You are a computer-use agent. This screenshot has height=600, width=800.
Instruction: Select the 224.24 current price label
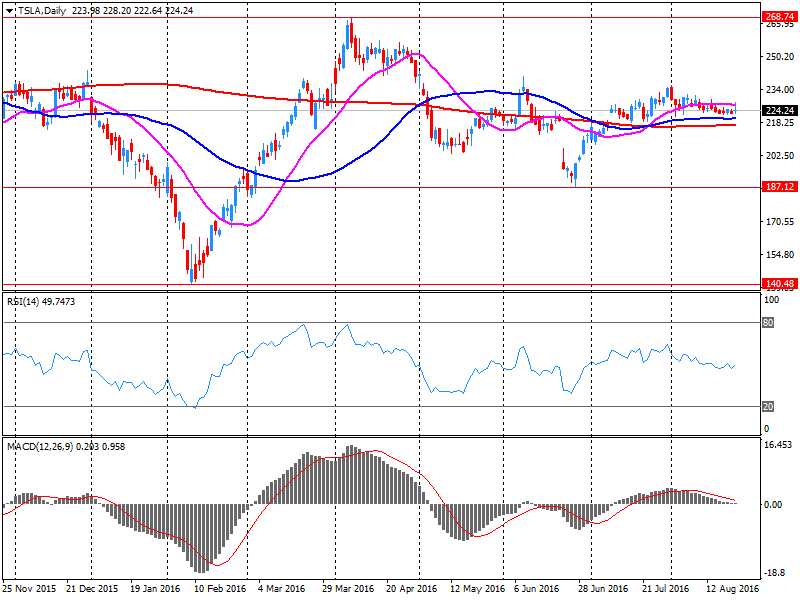pyautogui.click(x=779, y=111)
